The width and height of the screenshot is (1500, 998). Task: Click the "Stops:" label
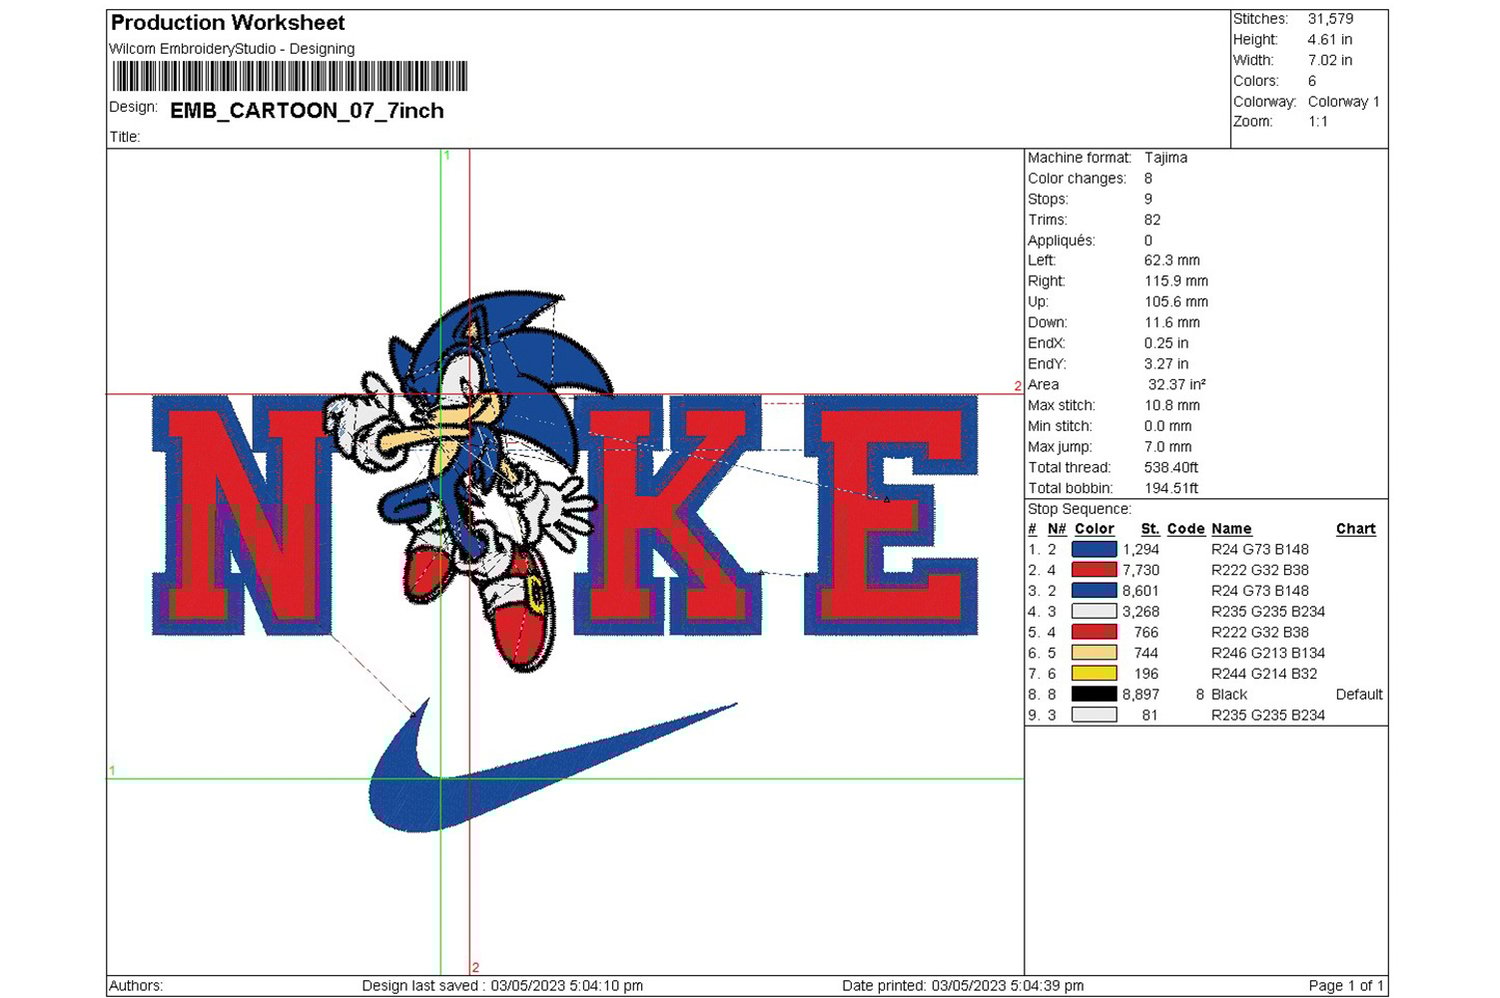click(1048, 199)
